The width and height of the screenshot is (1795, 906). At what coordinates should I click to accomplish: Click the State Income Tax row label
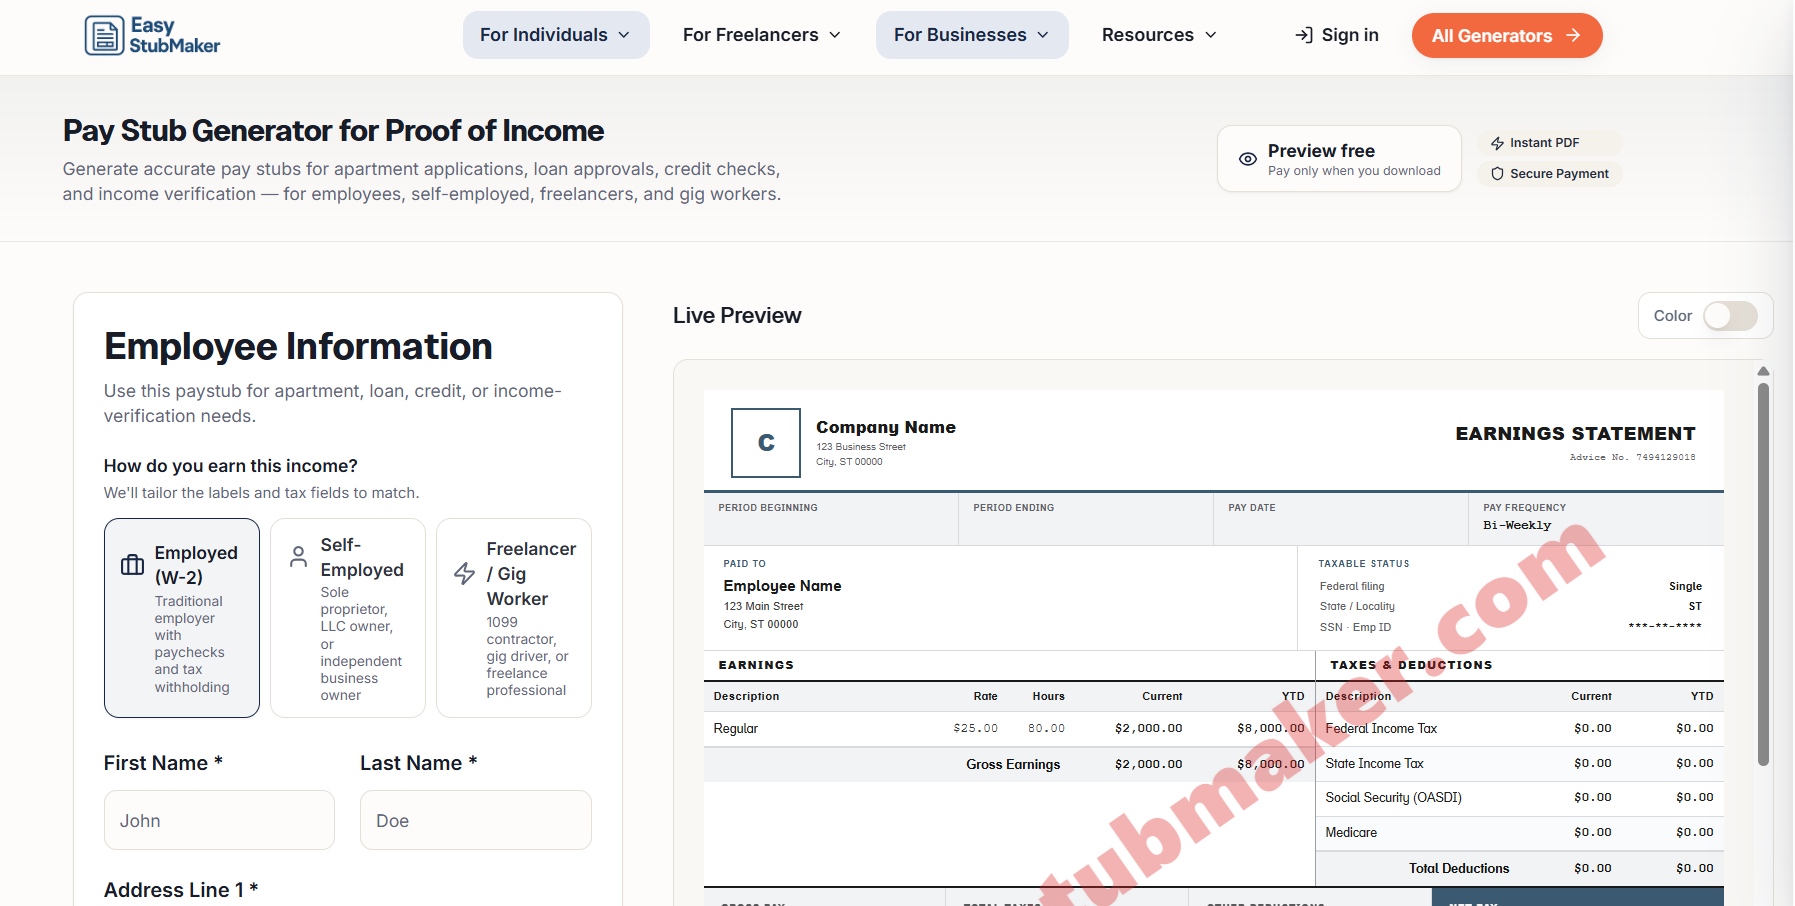pyautogui.click(x=1374, y=764)
